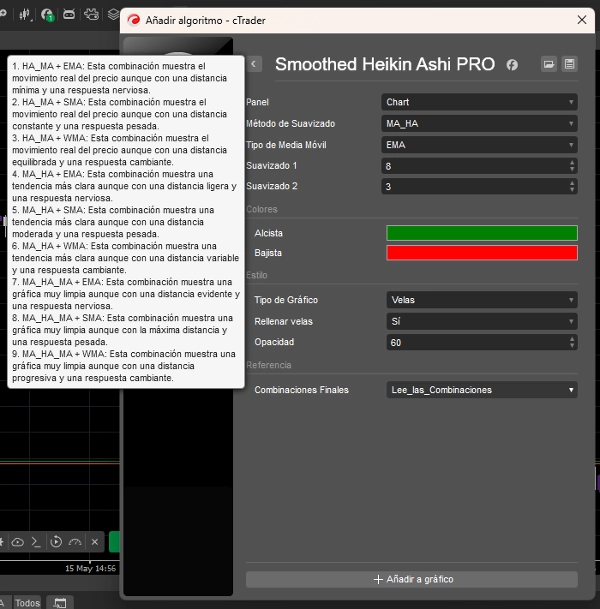Pick the red Bajista color swatch
This screenshot has width=600, height=609.
click(x=482, y=253)
